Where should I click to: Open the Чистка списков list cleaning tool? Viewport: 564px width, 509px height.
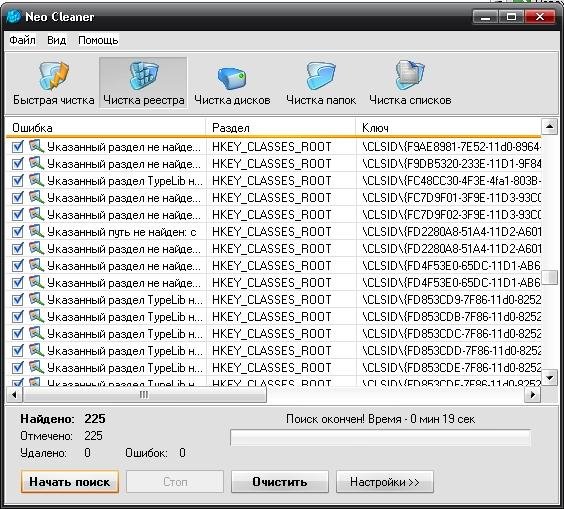point(410,83)
